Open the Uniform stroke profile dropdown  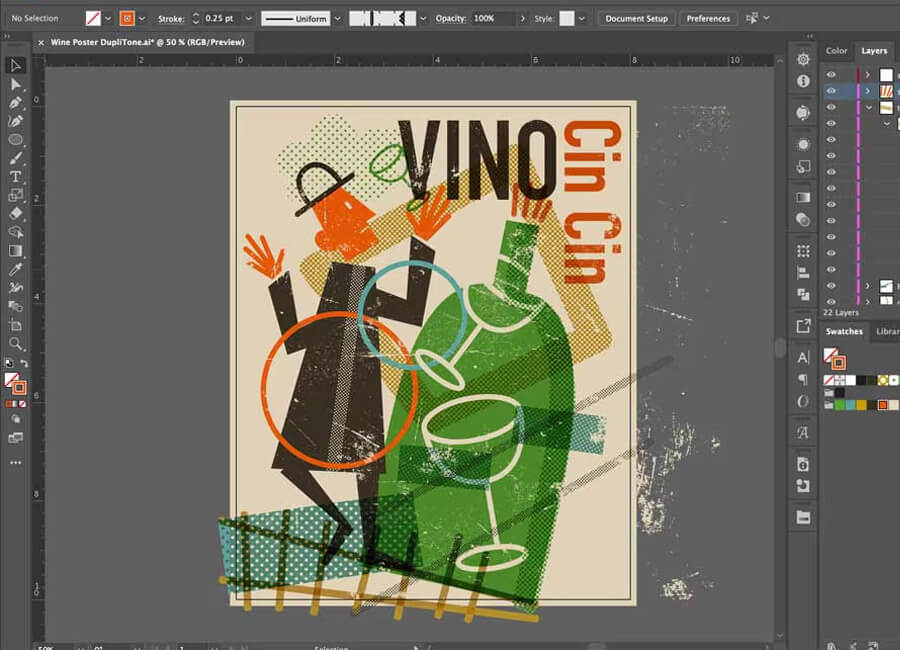click(x=337, y=19)
